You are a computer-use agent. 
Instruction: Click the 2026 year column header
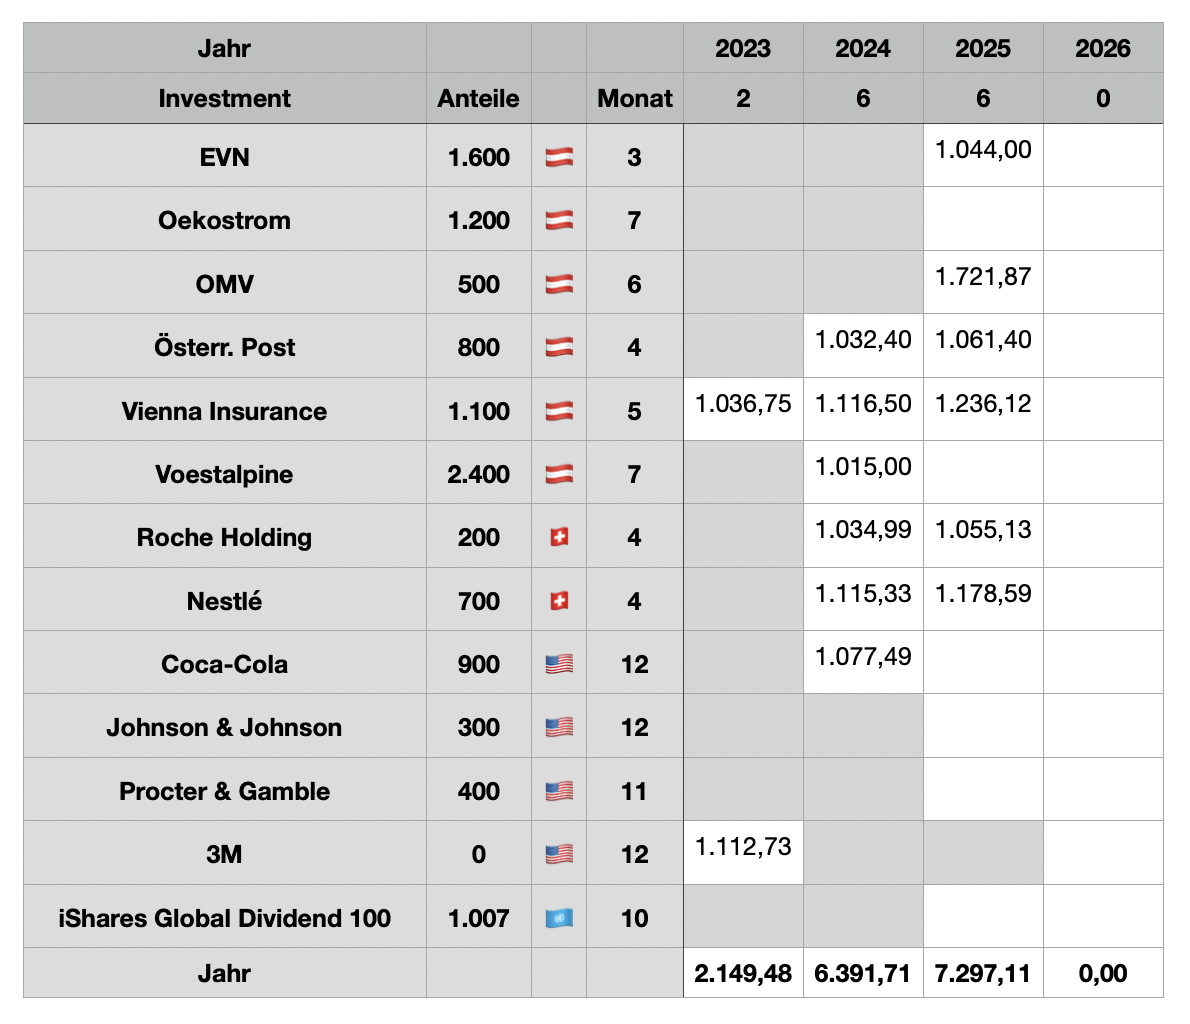[1103, 48]
